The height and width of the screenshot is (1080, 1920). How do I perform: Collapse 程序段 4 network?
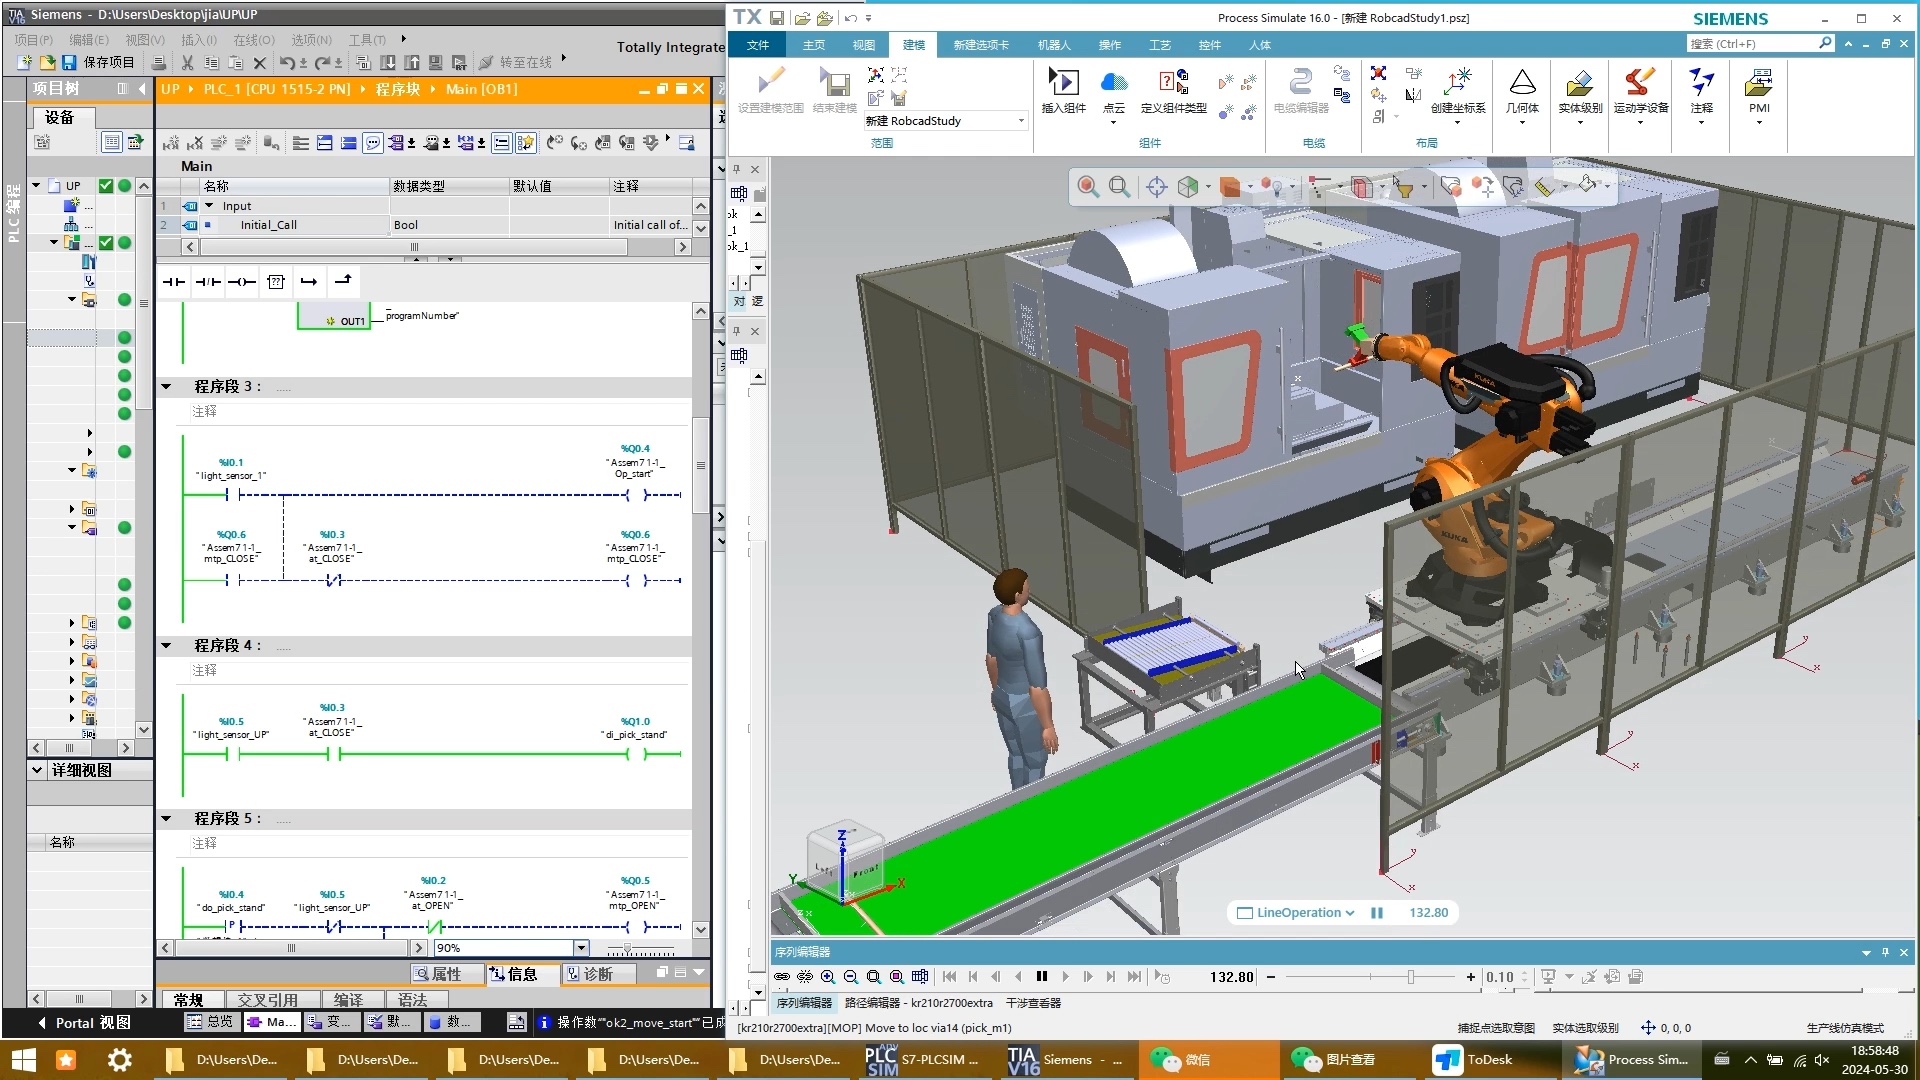pos(167,646)
